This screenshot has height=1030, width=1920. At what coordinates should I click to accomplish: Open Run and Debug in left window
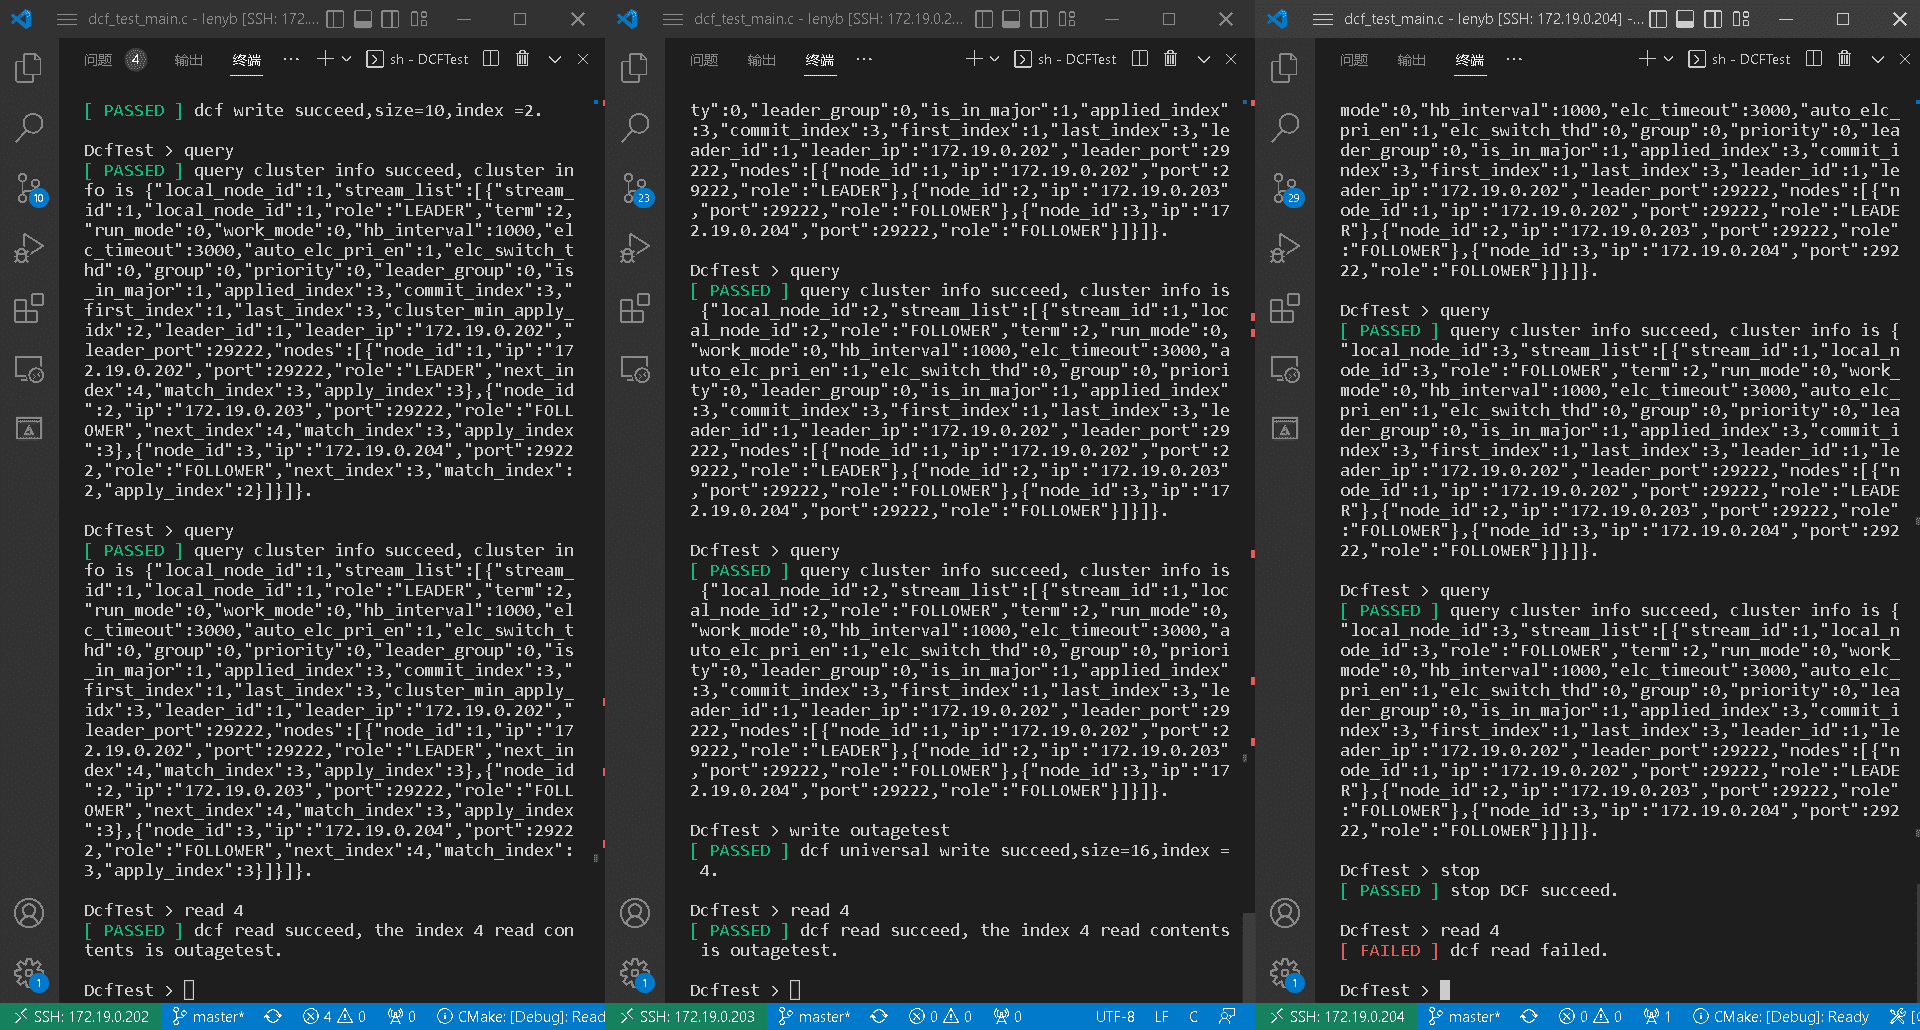(x=29, y=247)
